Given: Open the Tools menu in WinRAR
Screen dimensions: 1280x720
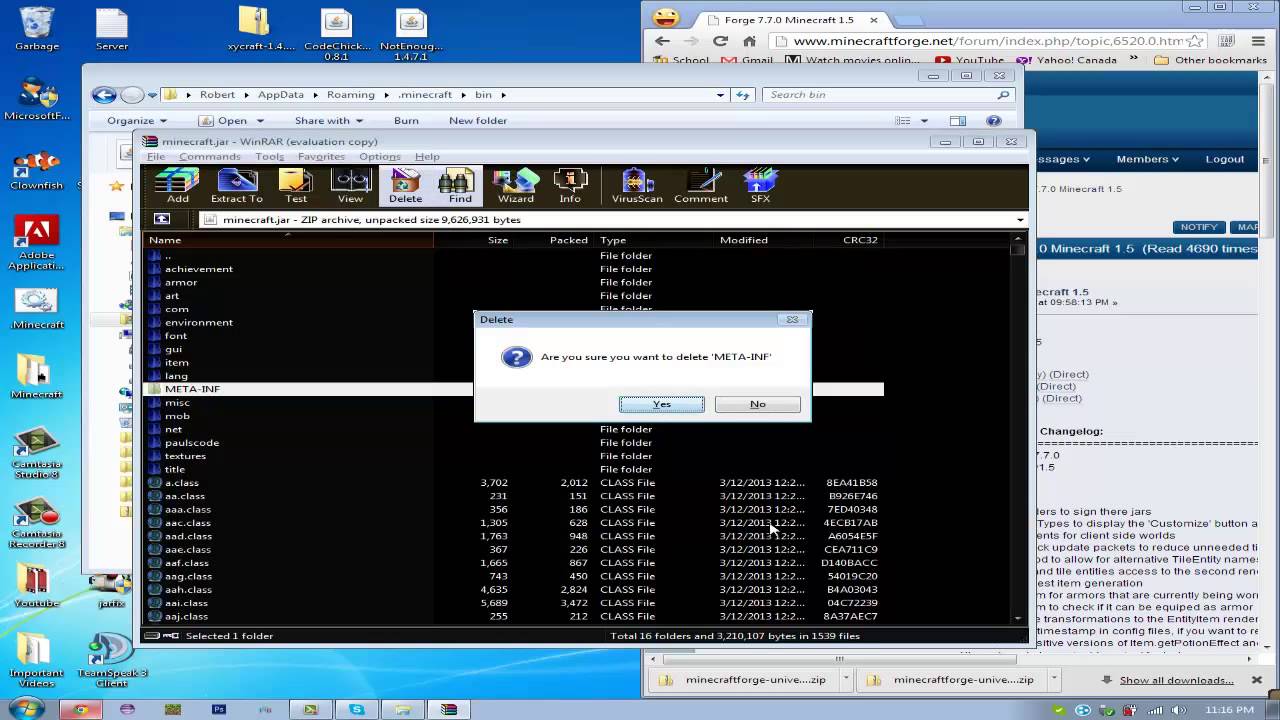Looking at the screenshot, I should click(269, 157).
